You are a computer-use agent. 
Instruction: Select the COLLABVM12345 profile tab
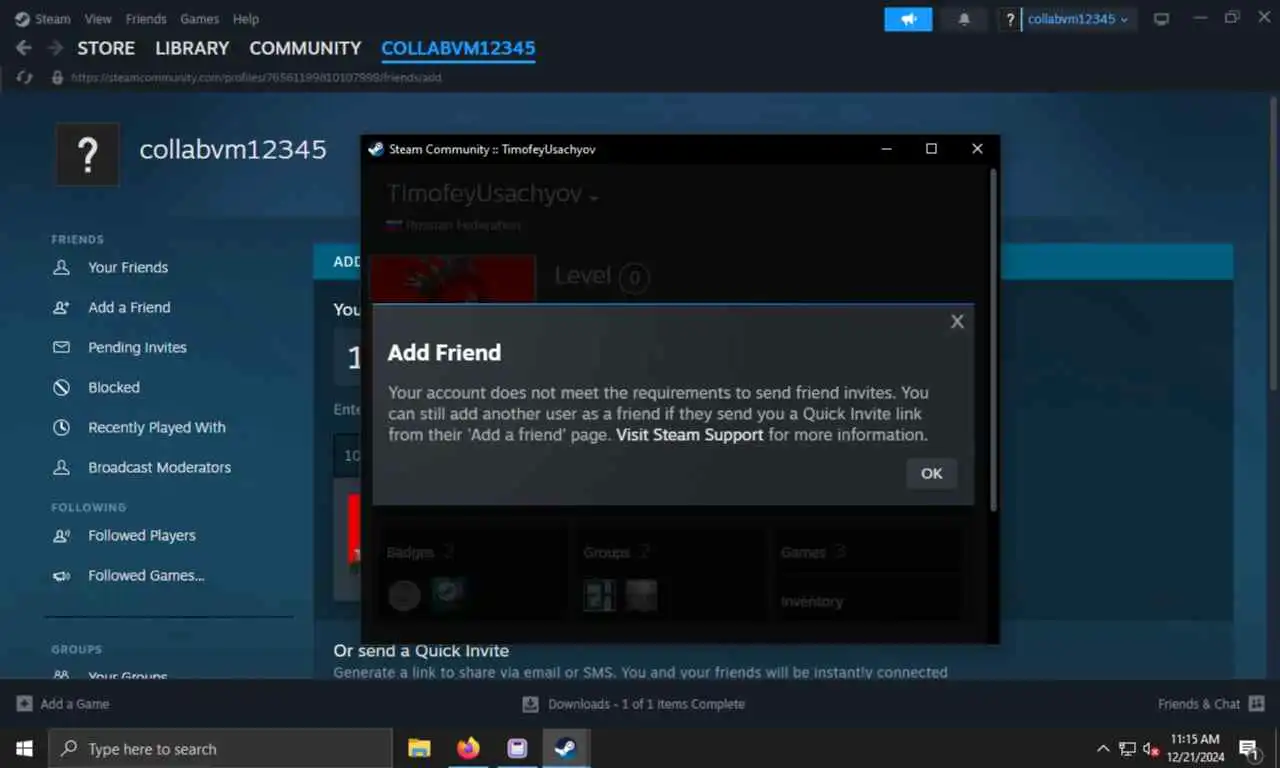coord(458,48)
